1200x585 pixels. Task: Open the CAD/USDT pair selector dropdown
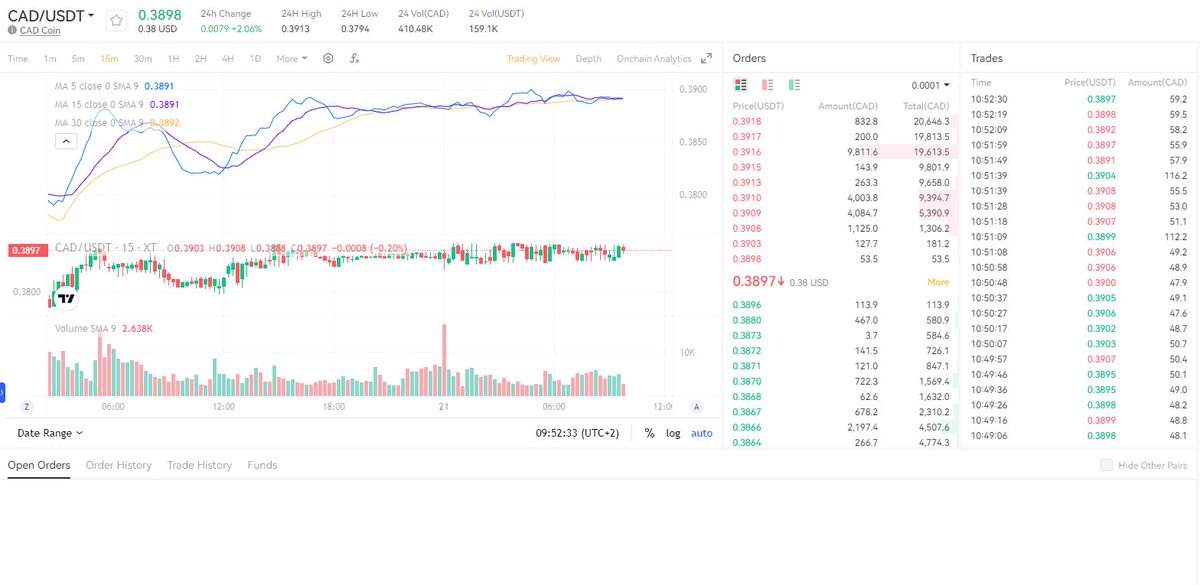coord(52,16)
